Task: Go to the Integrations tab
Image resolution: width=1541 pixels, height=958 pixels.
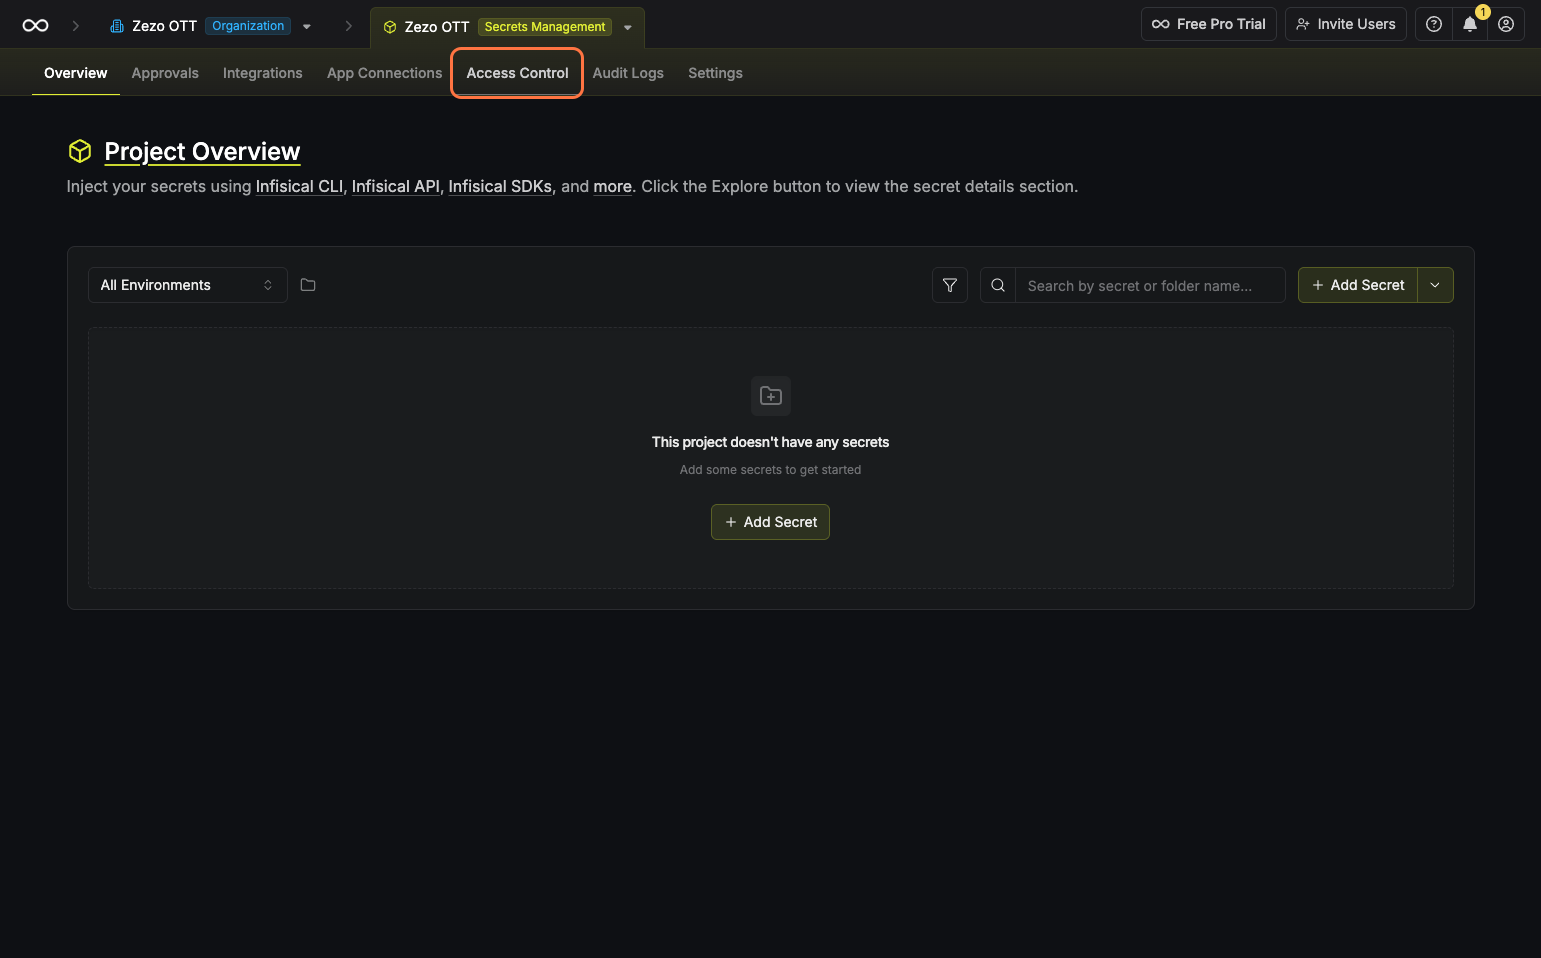Action: (262, 73)
